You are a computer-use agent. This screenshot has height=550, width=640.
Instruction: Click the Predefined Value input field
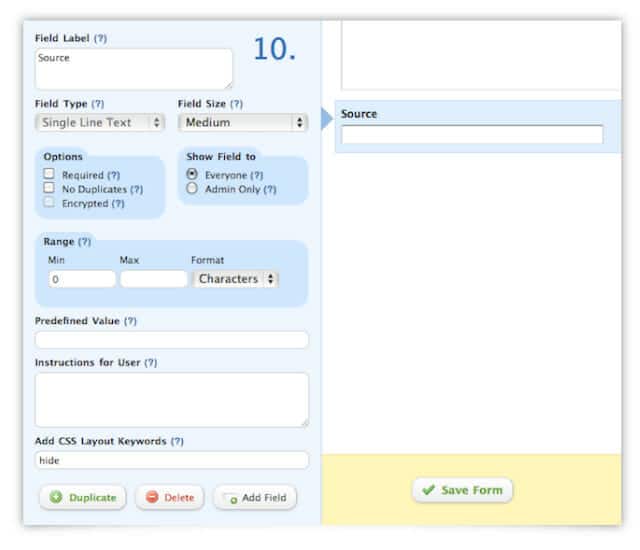point(172,340)
